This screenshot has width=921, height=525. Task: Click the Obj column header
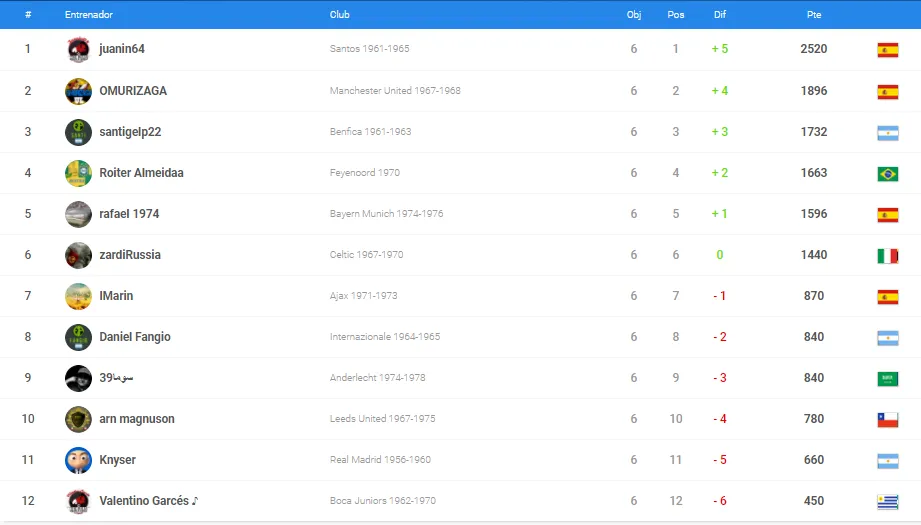pyautogui.click(x=634, y=15)
